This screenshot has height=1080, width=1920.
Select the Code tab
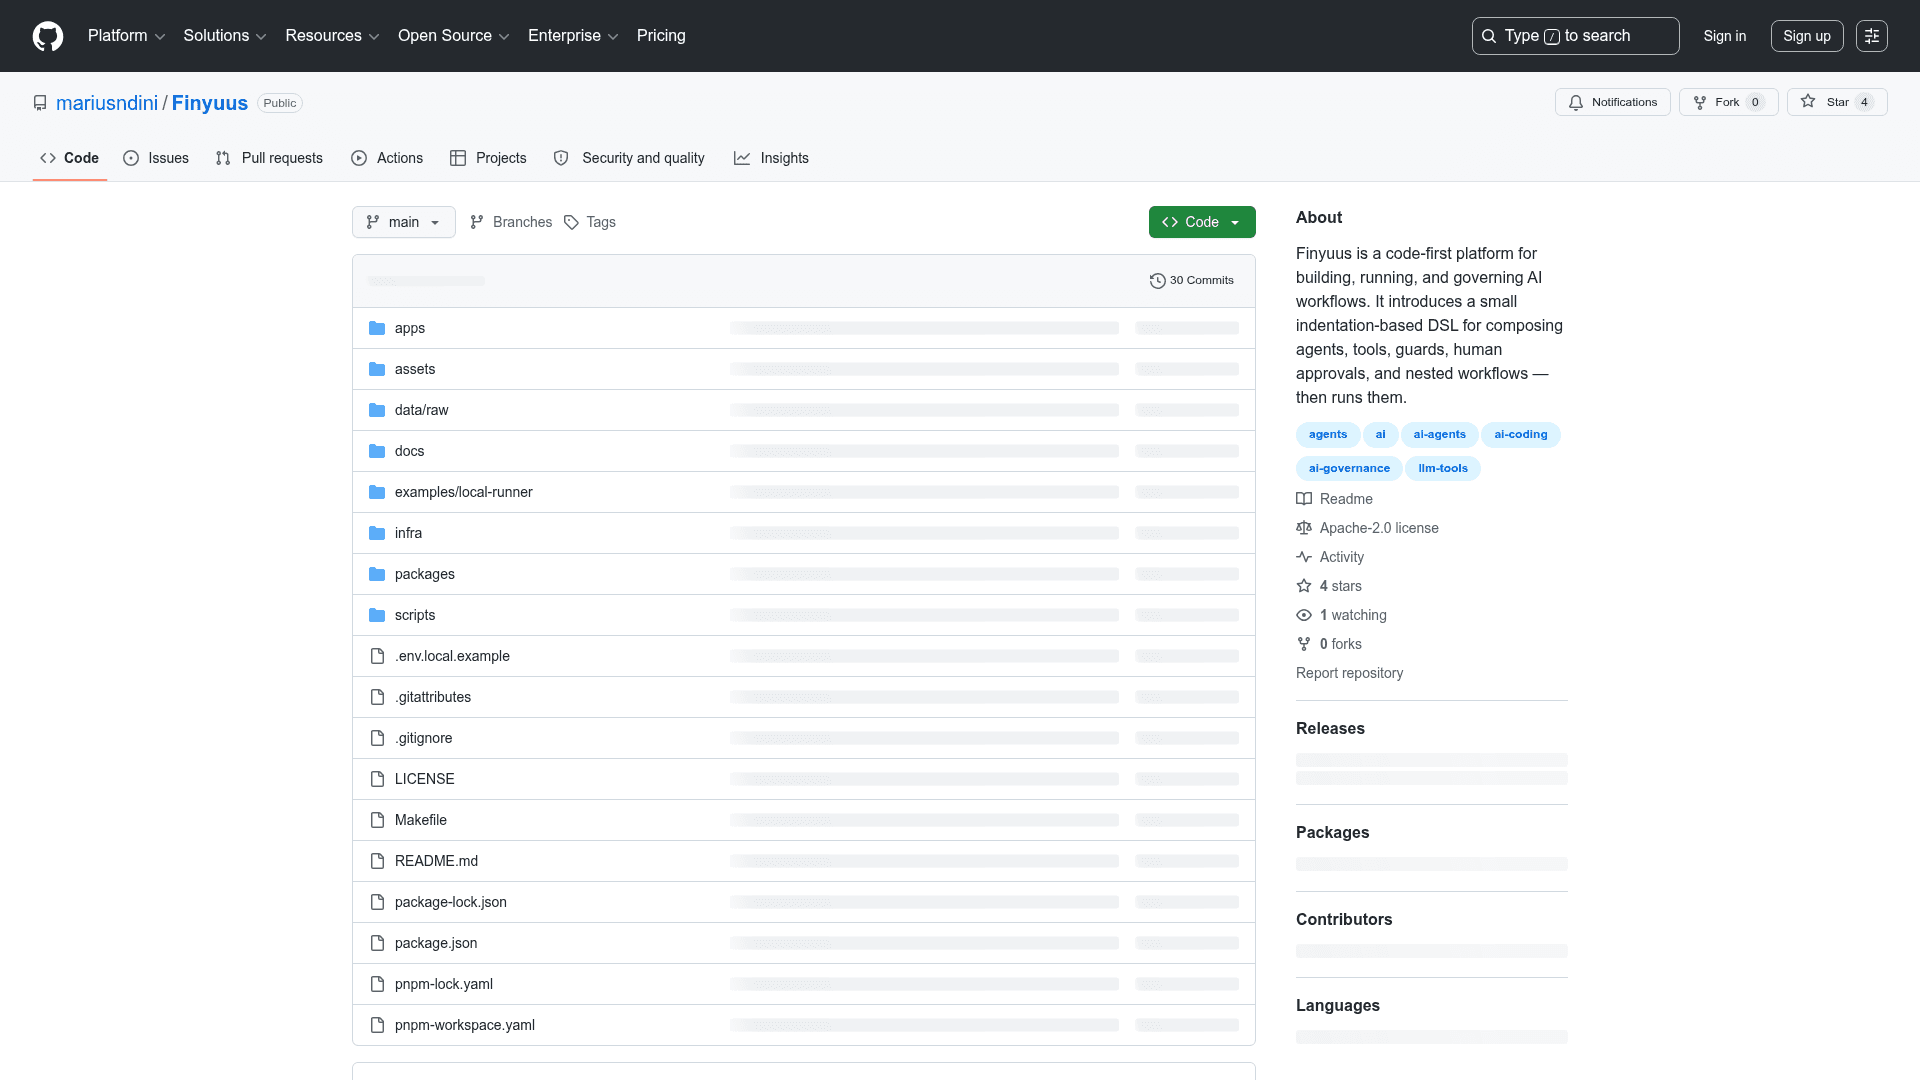pos(69,158)
